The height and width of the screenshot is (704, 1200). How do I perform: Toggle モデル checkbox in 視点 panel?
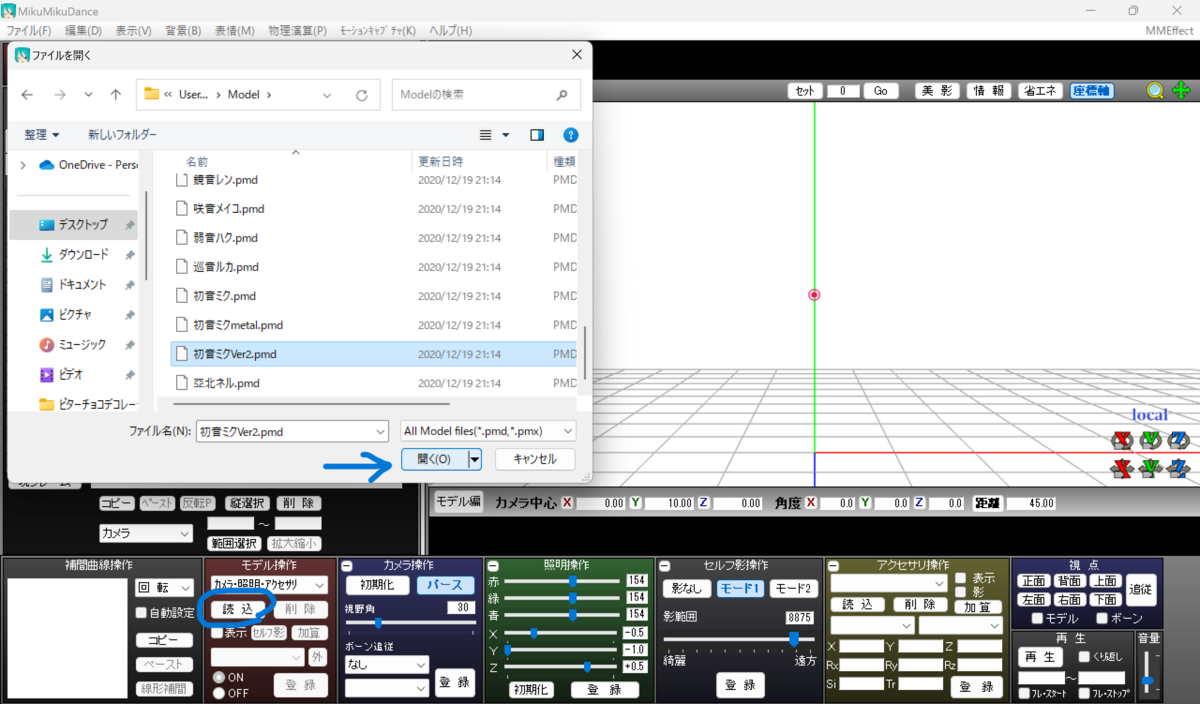[1037, 619]
